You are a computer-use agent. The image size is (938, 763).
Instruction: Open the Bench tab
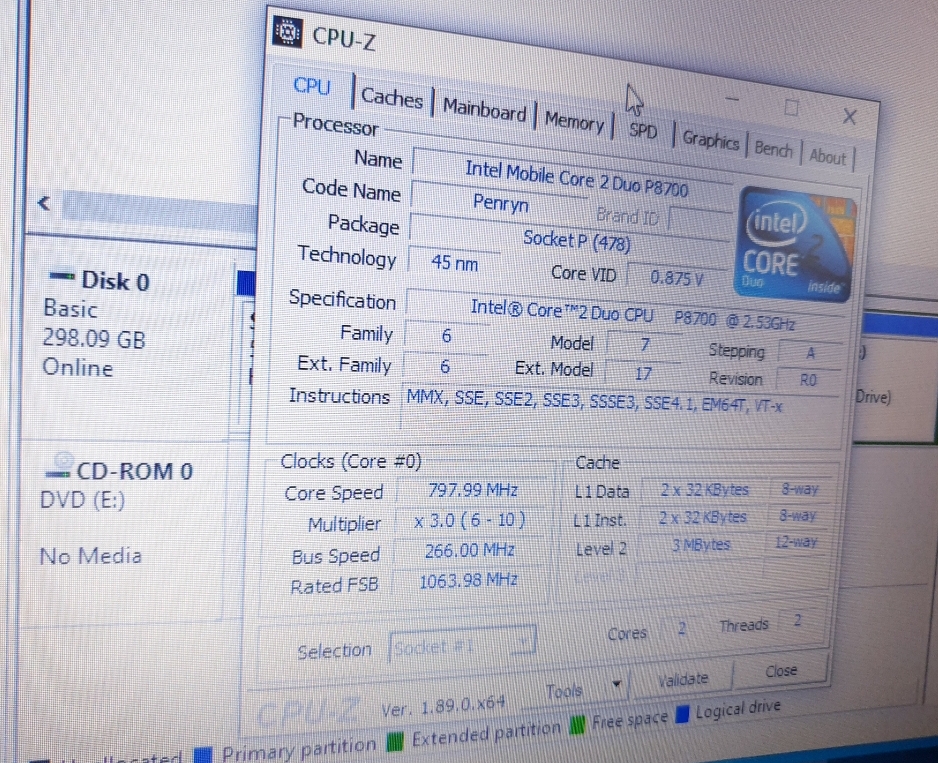[x=773, y=149]
